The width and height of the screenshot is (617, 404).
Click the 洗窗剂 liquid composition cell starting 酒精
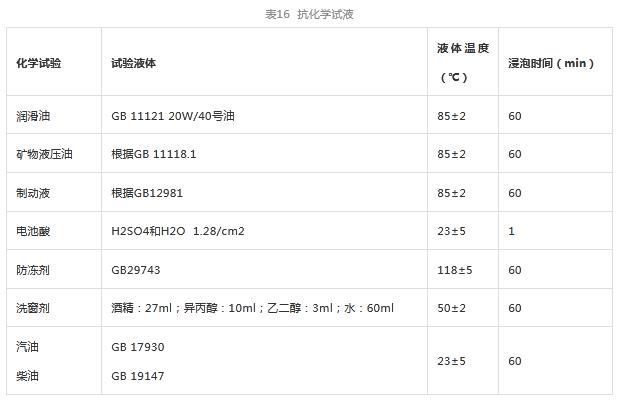pos(252,308)
